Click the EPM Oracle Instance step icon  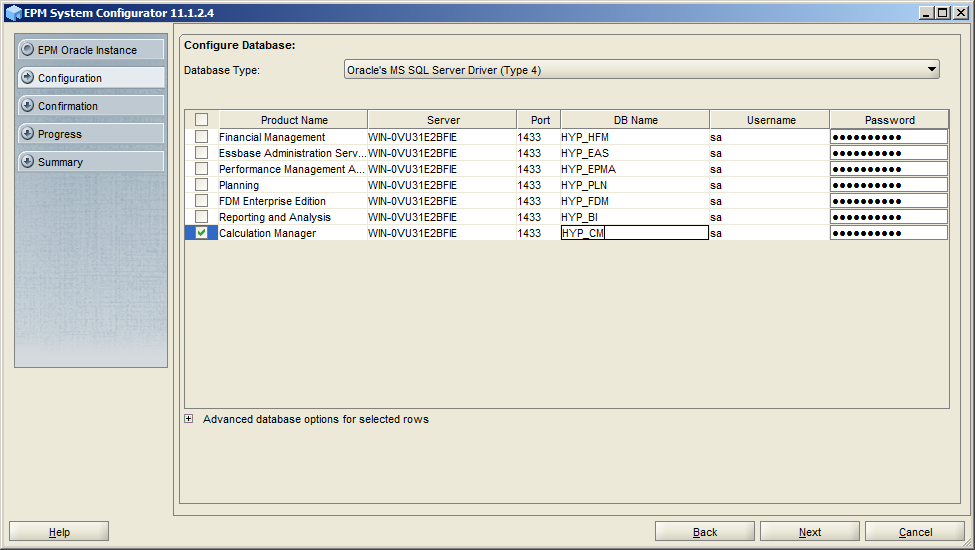point(27,49)
